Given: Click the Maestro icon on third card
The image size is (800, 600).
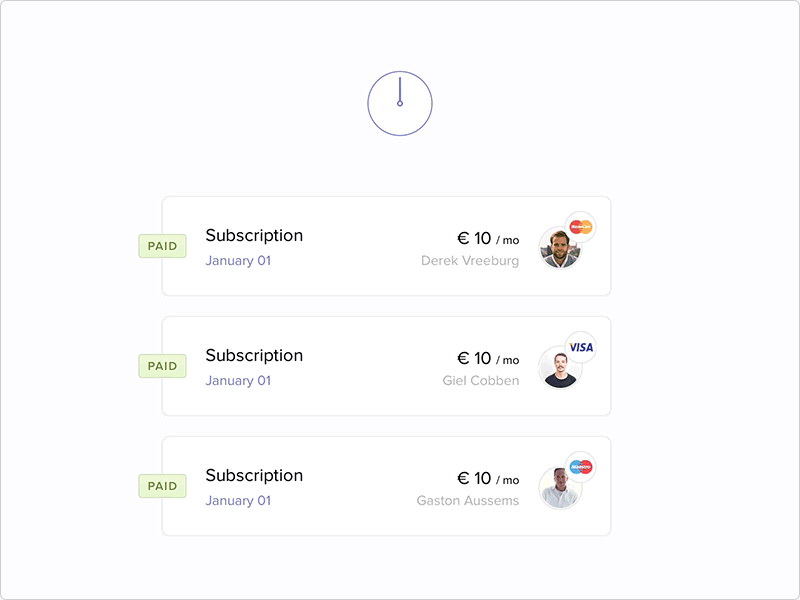Looking at the screenshot, I should pos(581,467).
